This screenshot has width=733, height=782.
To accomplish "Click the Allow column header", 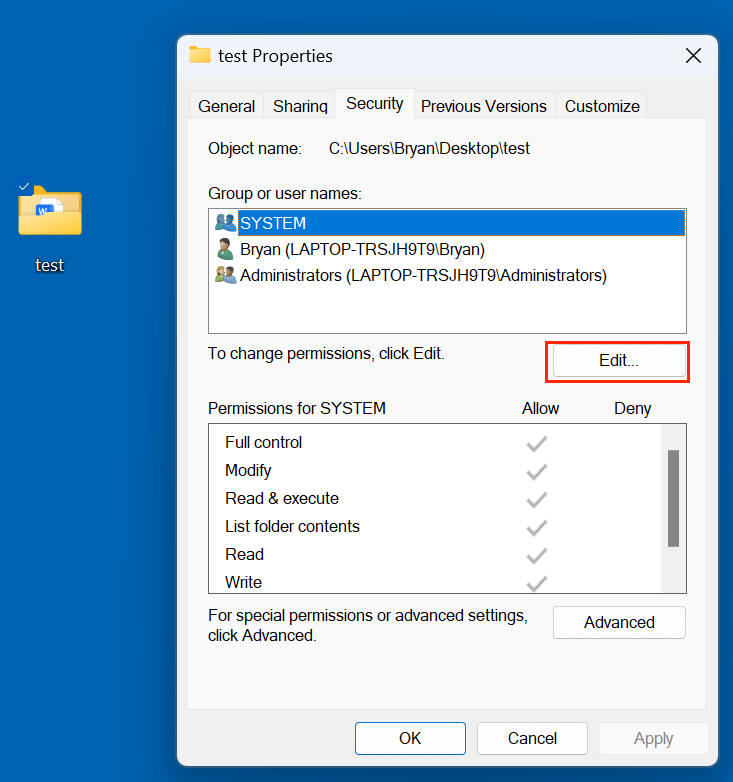I will 540,408.
